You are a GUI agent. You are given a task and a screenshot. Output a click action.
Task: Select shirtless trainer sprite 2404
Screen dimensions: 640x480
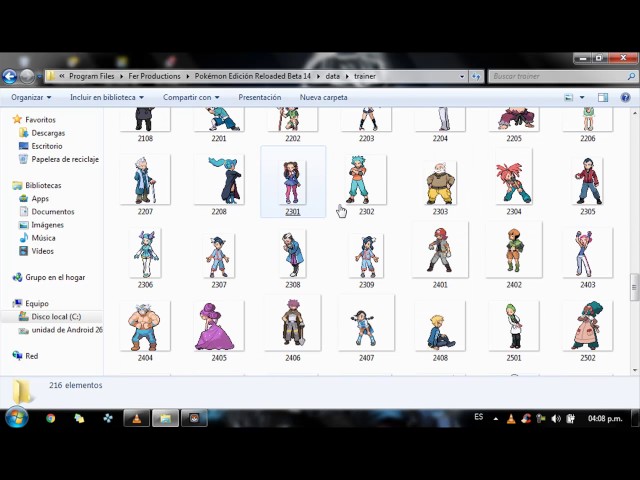coord(145,326)
